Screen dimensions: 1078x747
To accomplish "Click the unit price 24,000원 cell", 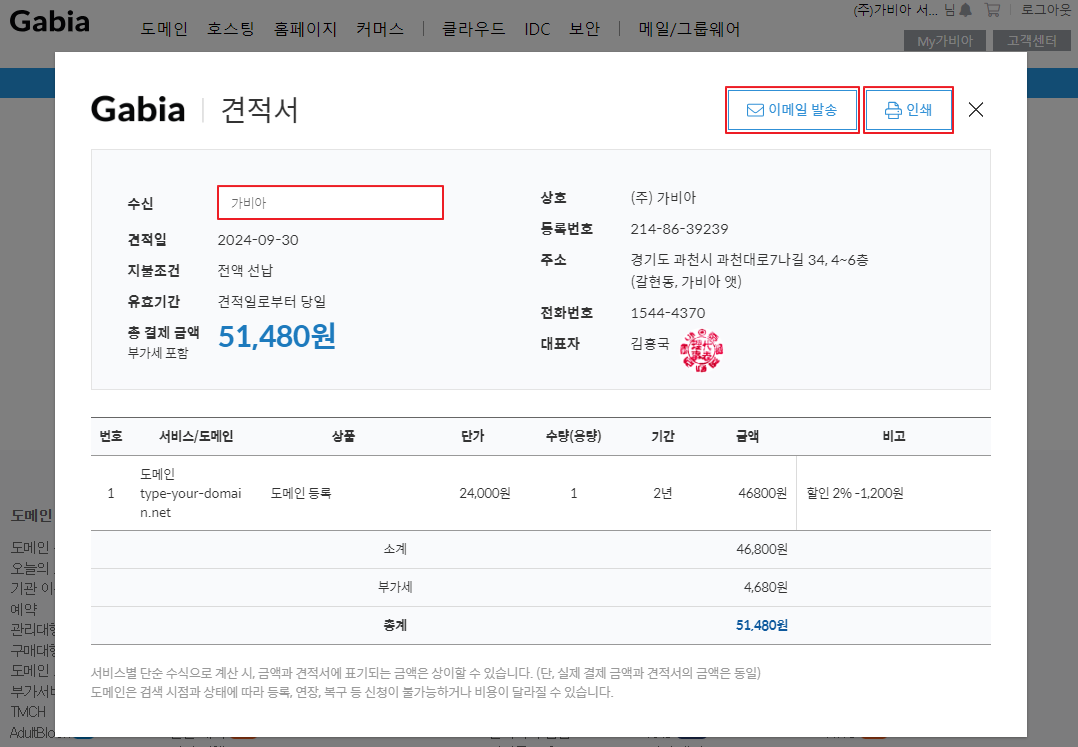I will (485, 493).
